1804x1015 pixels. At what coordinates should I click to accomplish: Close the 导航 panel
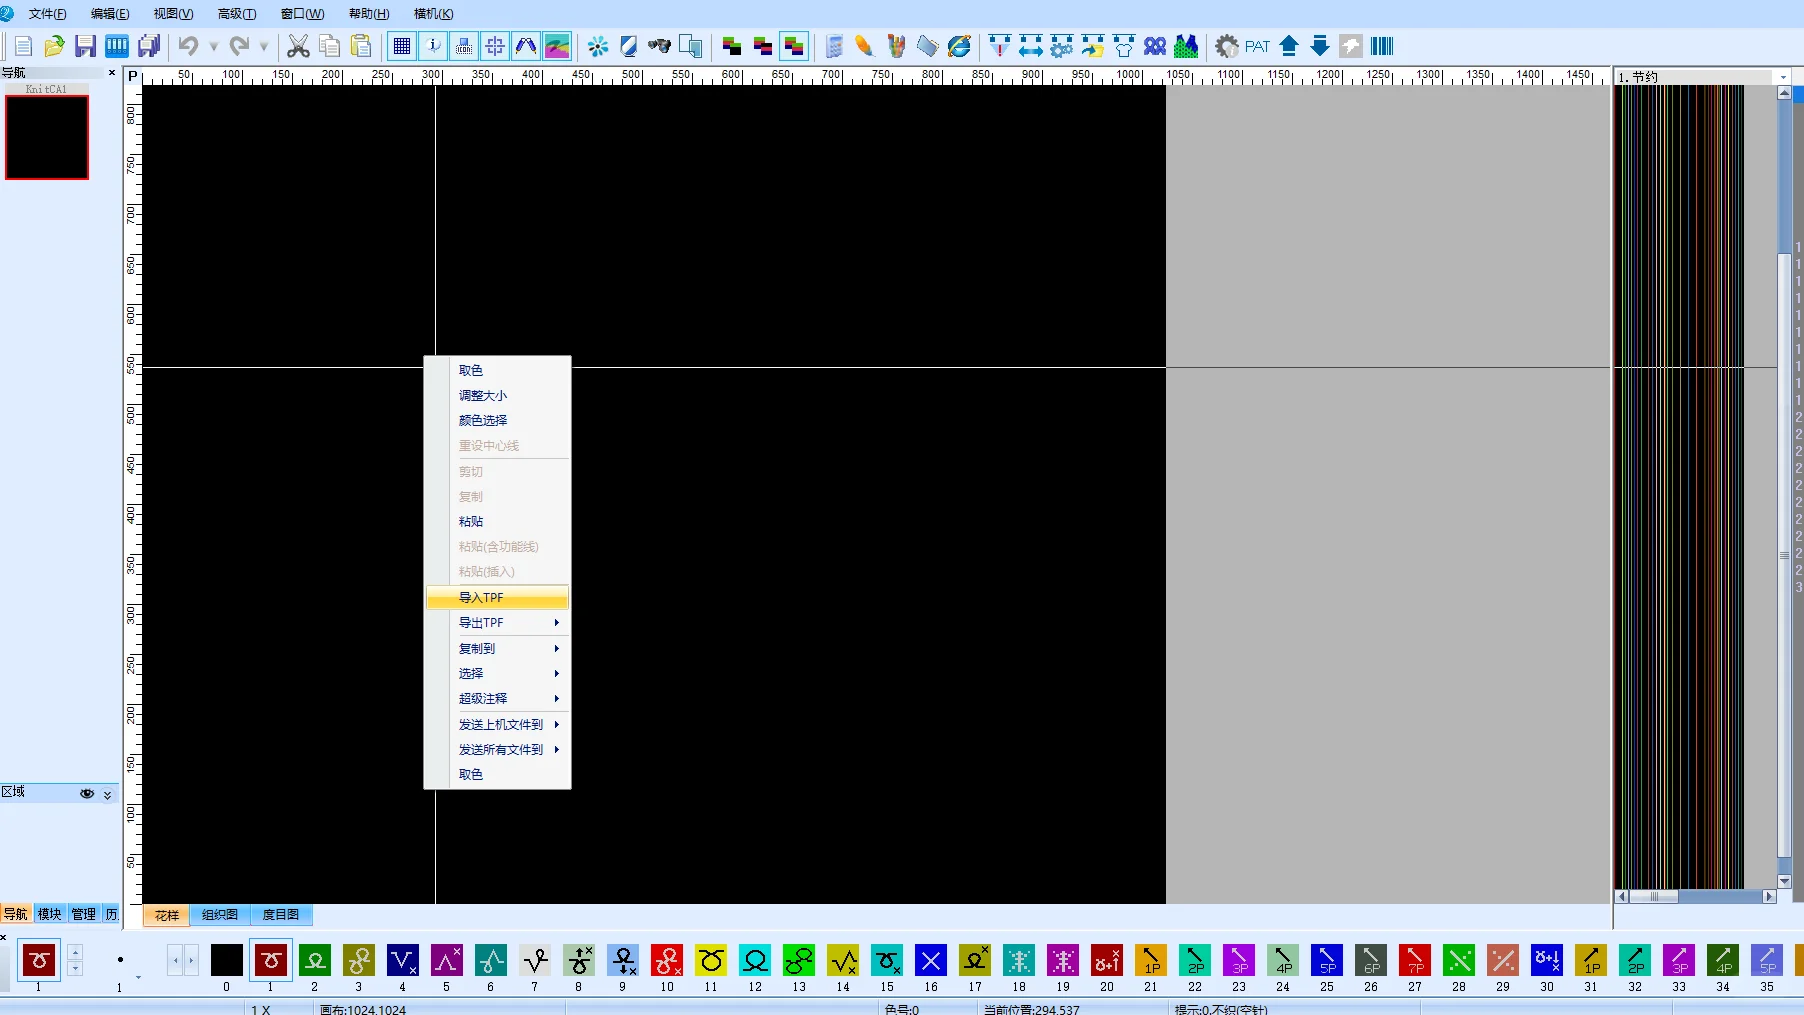tap(112, 72)
